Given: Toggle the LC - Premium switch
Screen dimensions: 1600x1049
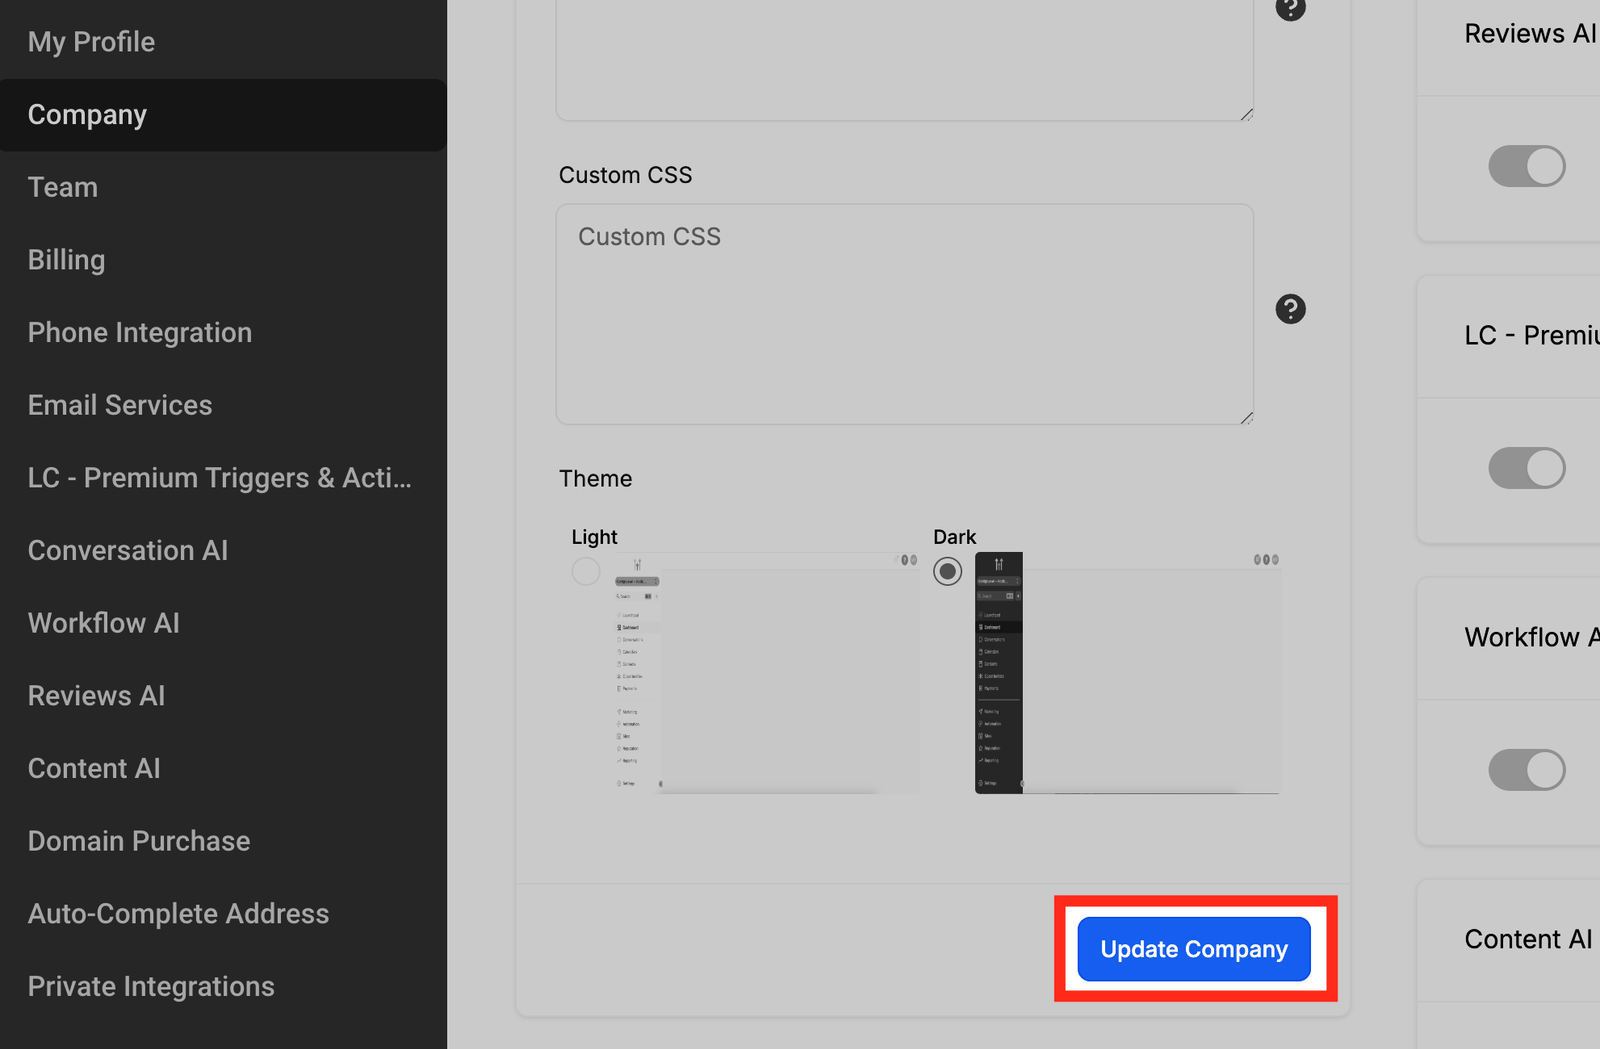Looking at the screenshot, I should [x=1527, y=468].
